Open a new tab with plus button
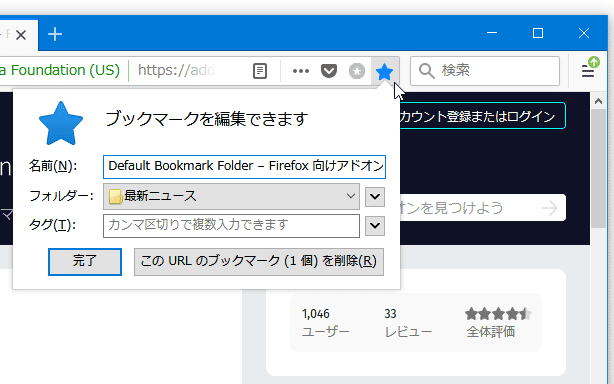This screenshot has width=614, height=384. click(55, 34)
